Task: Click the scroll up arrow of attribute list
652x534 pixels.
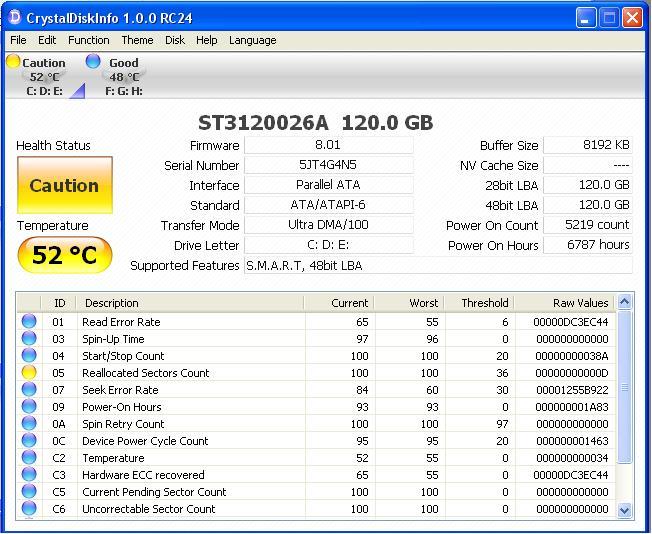Action: coord(625,302)
